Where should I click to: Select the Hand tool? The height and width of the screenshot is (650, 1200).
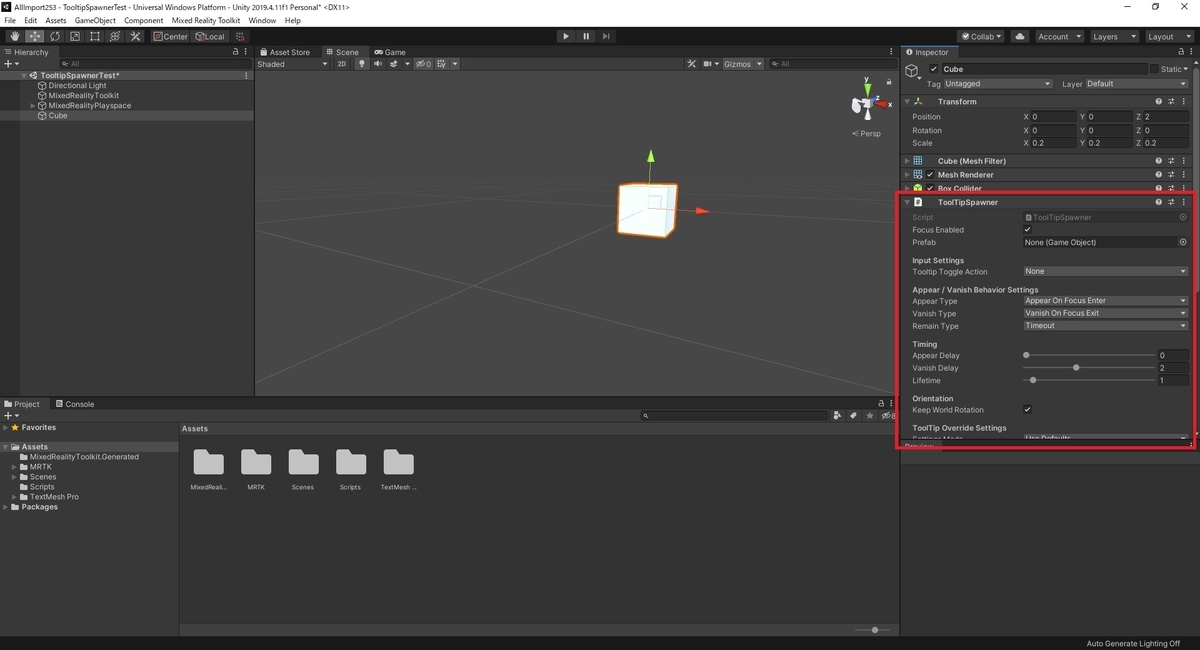[x=15, y=36]
